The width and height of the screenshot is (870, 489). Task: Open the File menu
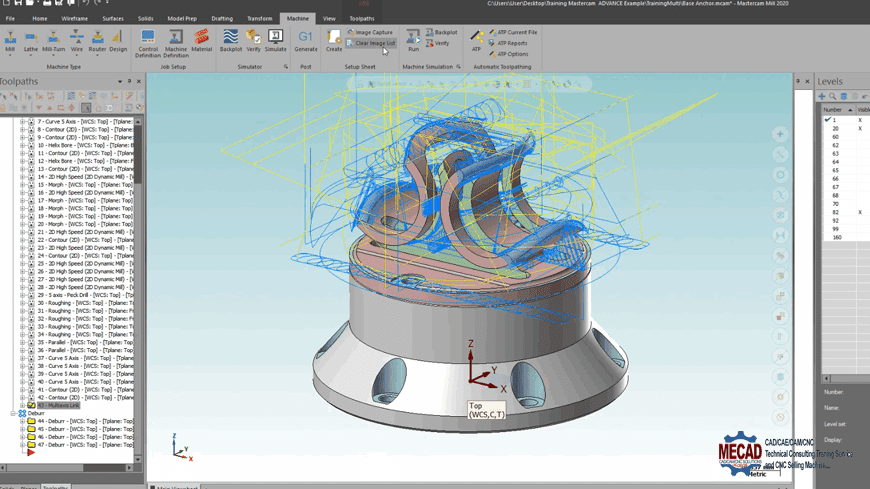(x=10, y=18)
